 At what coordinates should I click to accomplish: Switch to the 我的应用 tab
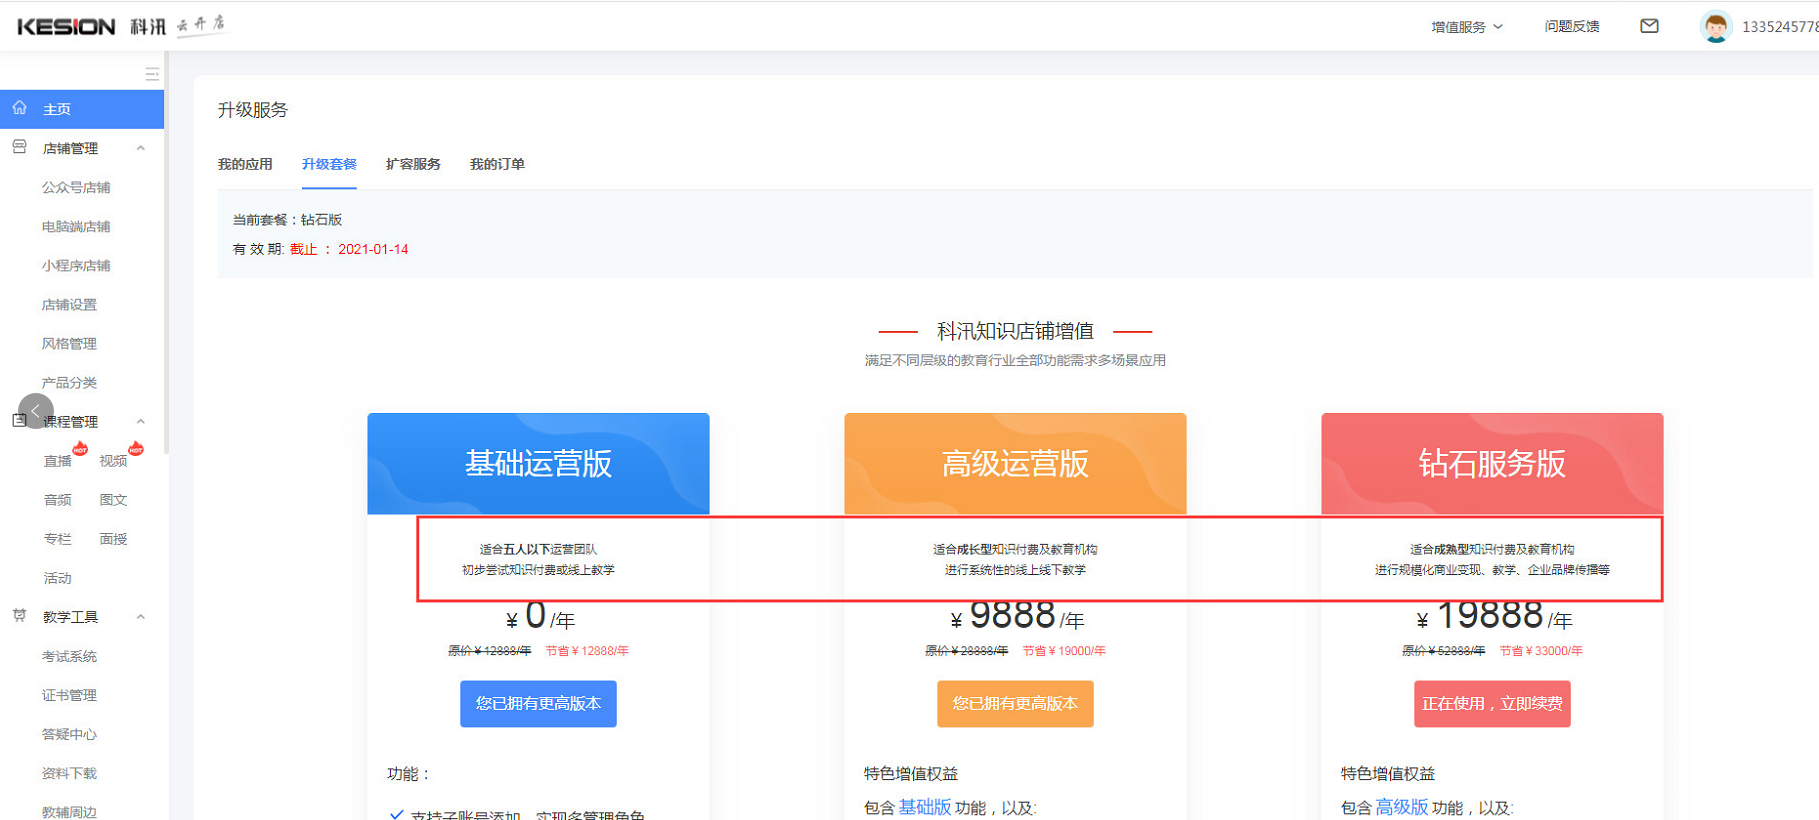click(245, 164)
